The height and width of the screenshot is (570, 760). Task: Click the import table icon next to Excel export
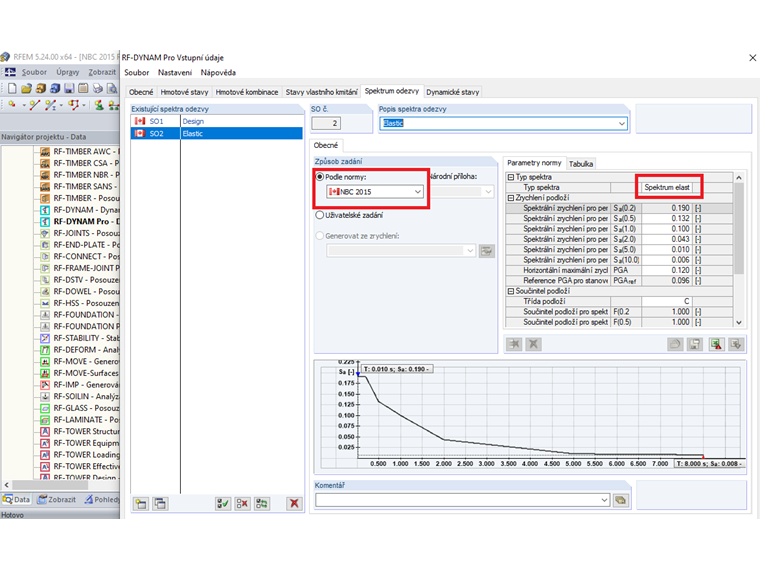pos(736,344)
